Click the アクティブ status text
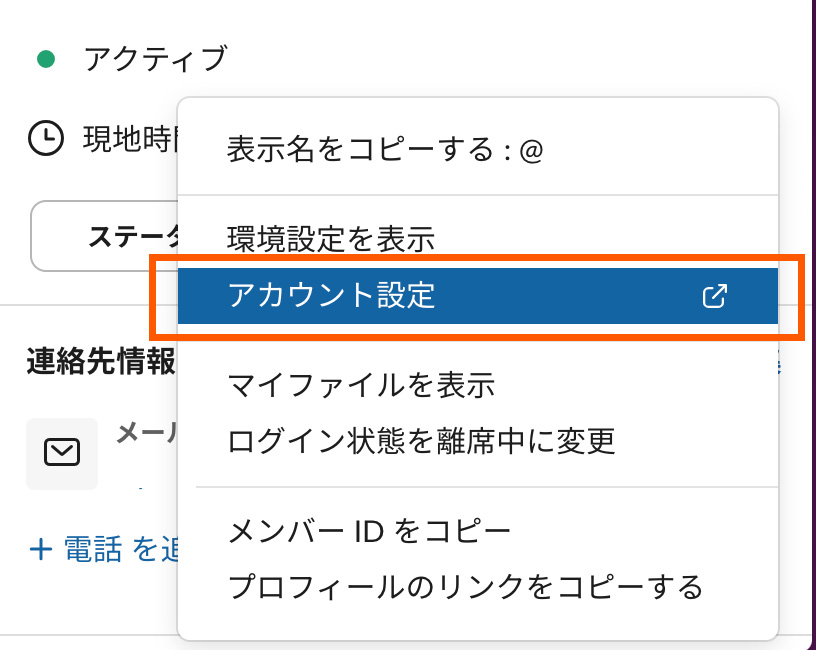Screen dimensions: 816x650 pos(156,59)
